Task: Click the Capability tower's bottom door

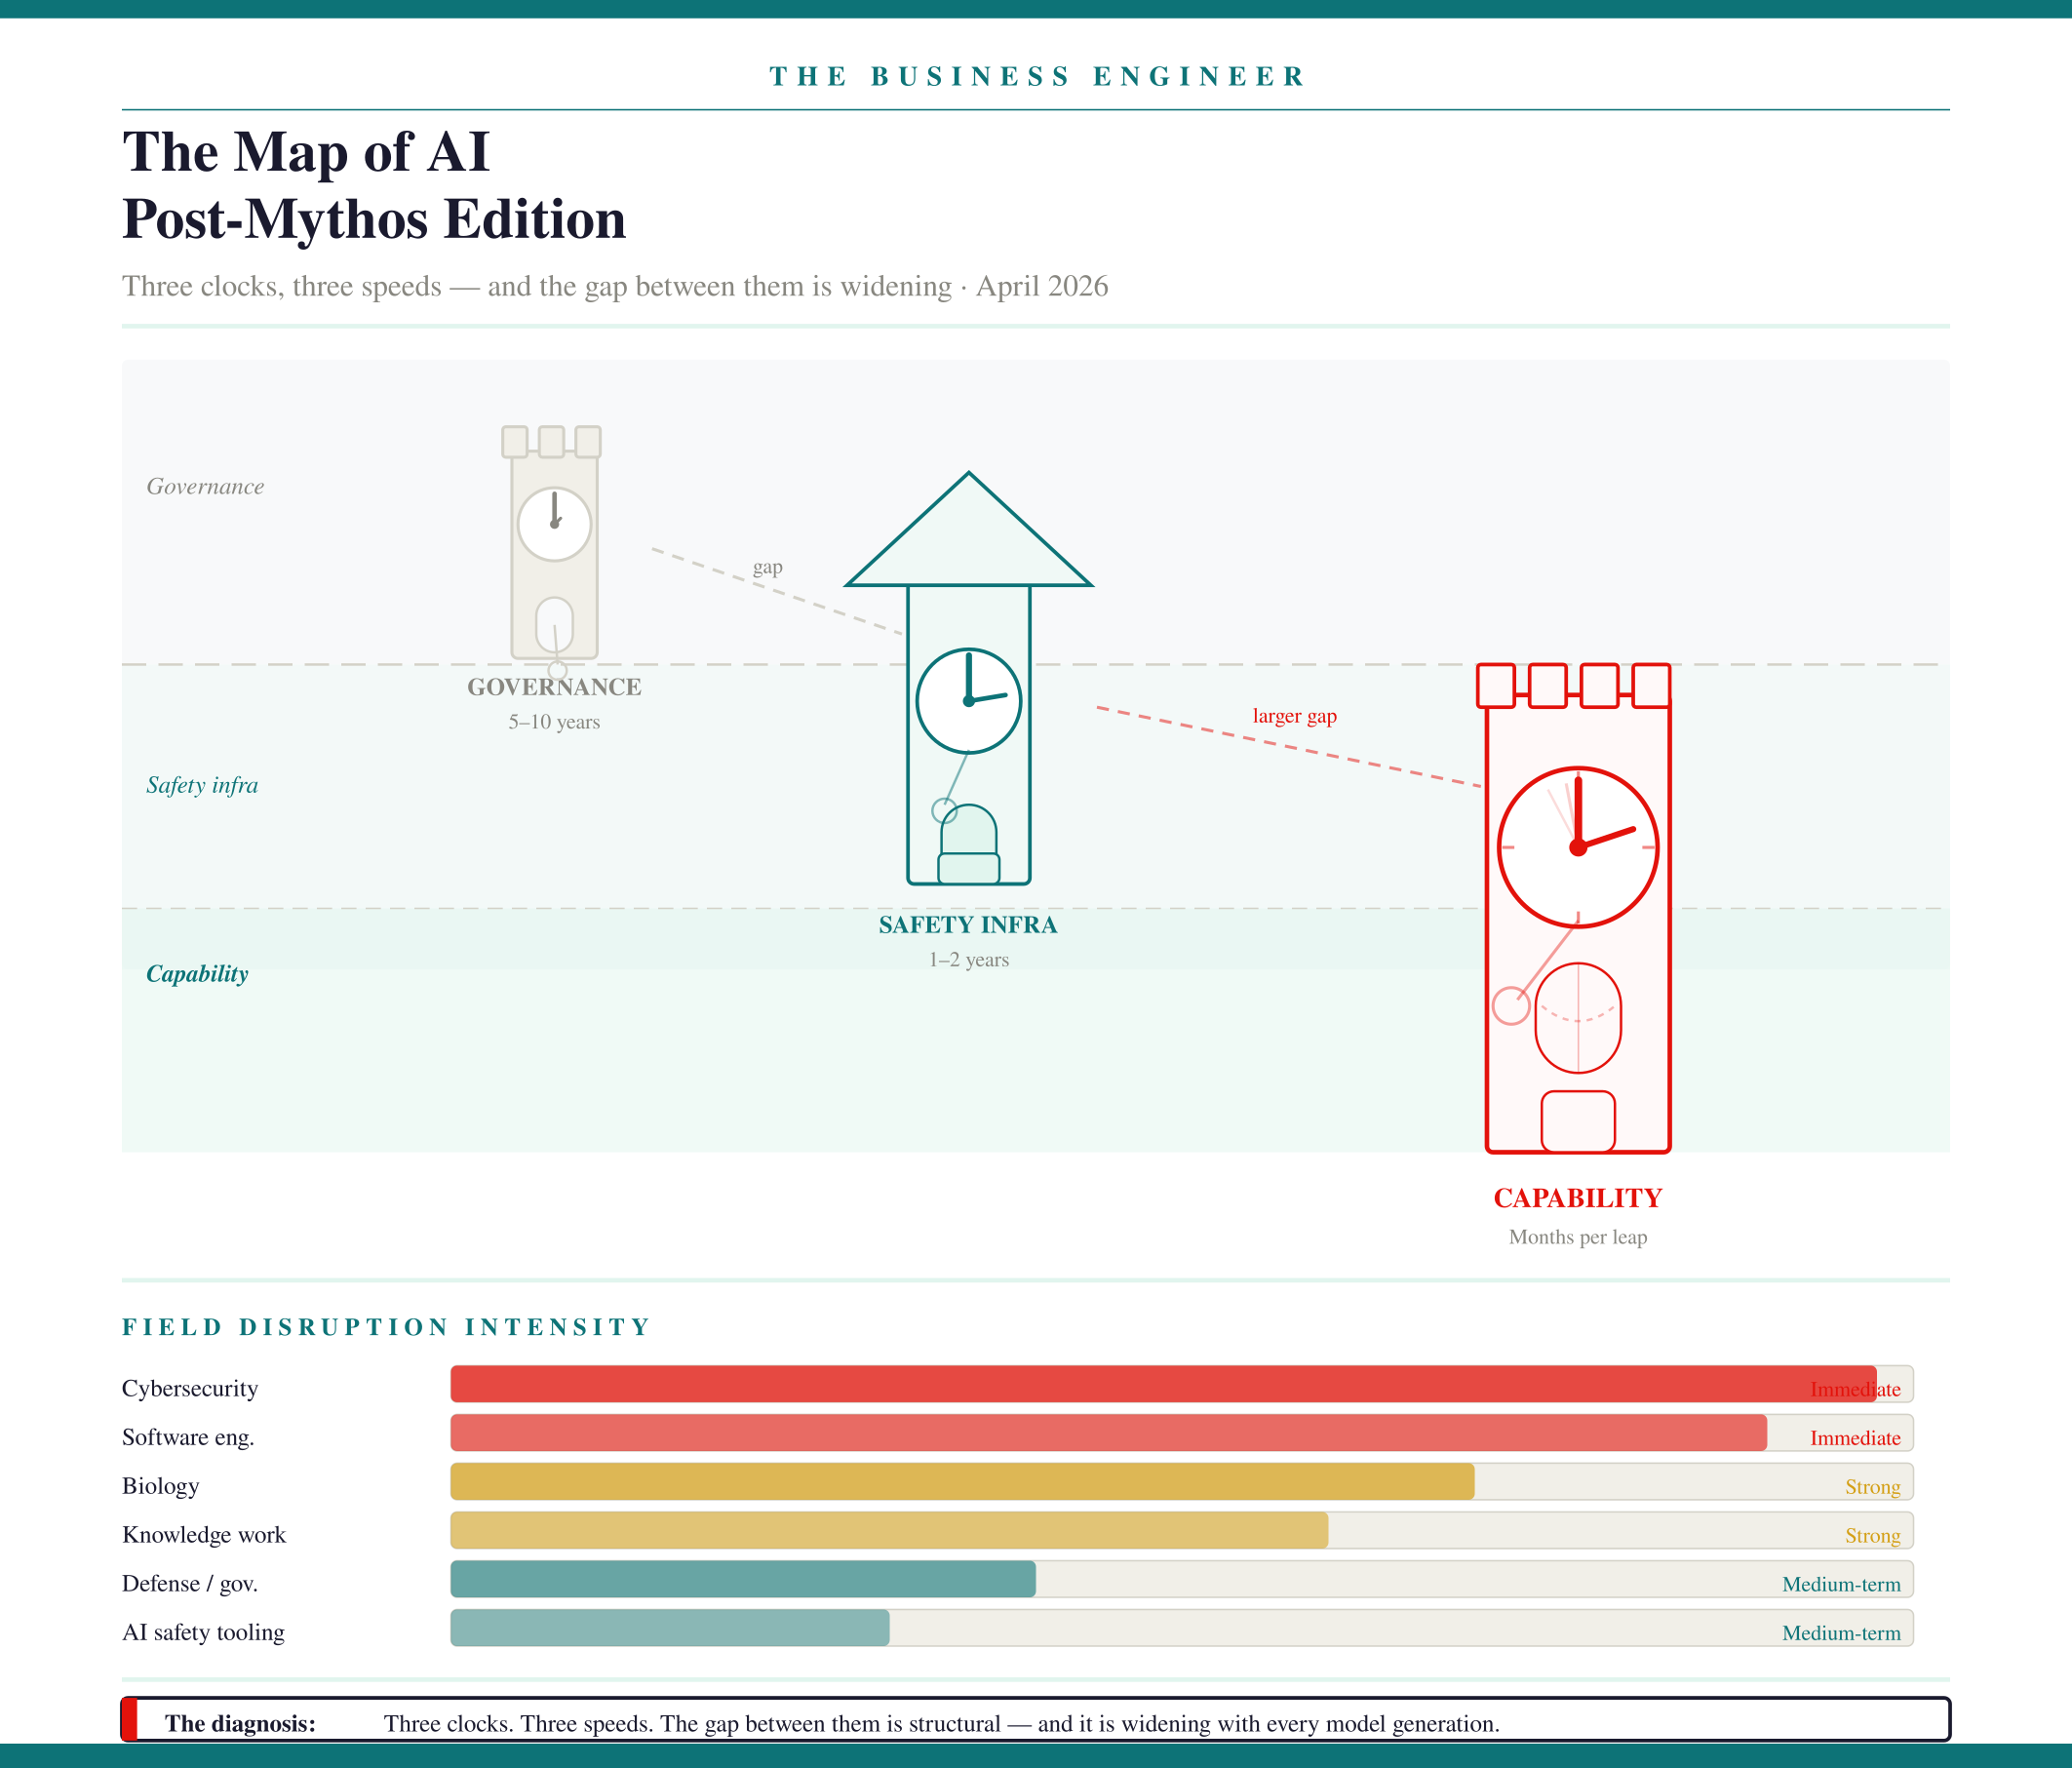Action: pos(1577,1121)
